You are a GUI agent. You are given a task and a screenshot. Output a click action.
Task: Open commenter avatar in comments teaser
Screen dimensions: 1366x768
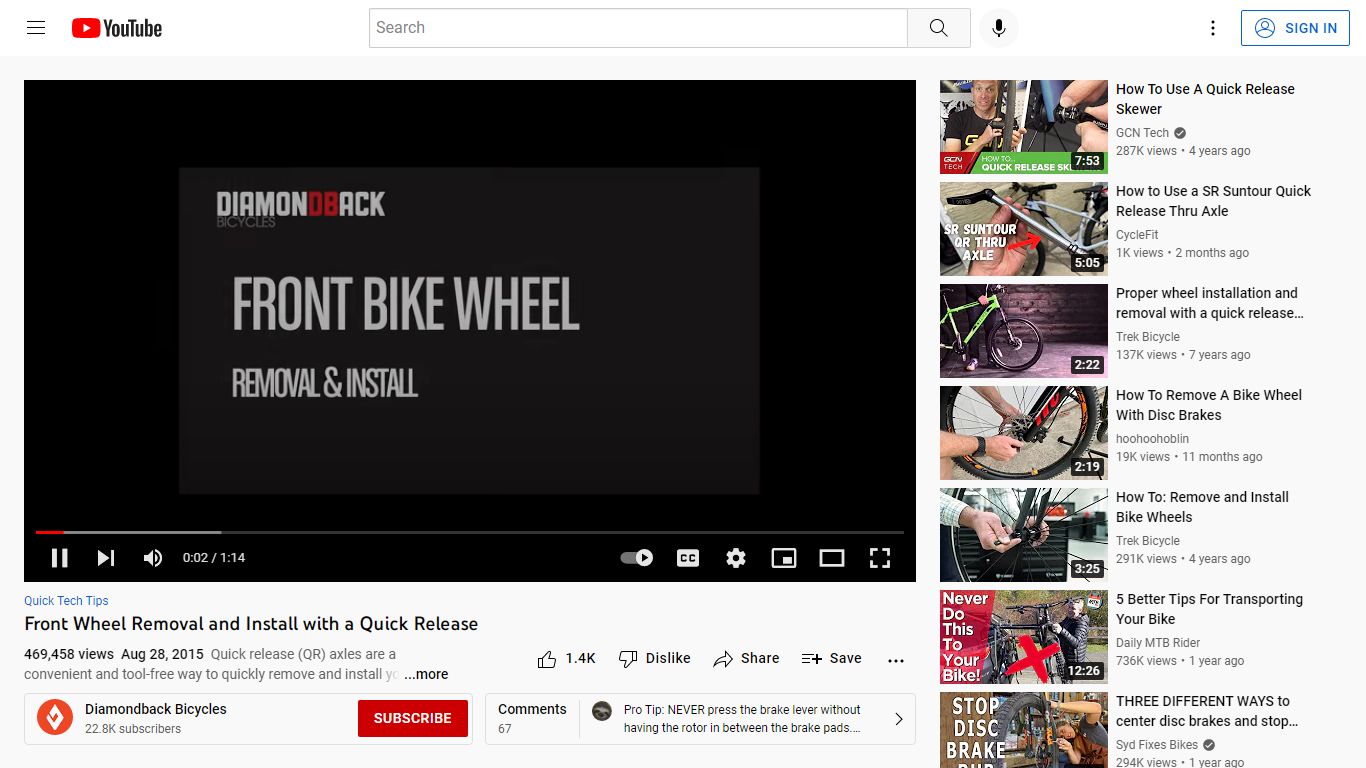tap(602, 711)
